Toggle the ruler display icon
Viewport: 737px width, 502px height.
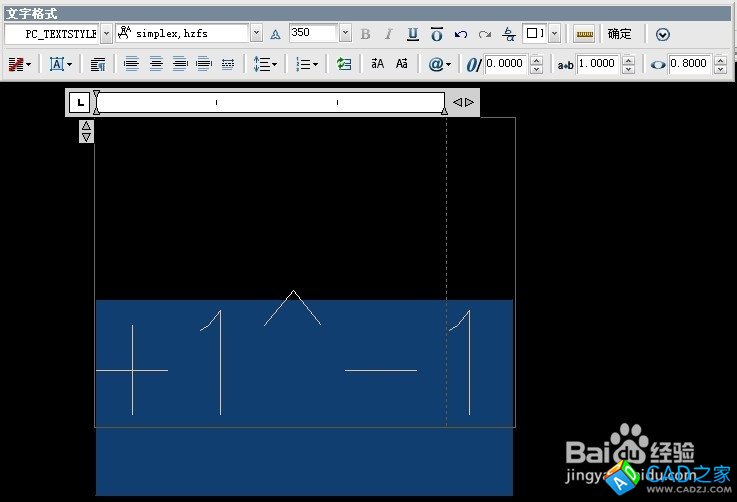coord(585,34)
